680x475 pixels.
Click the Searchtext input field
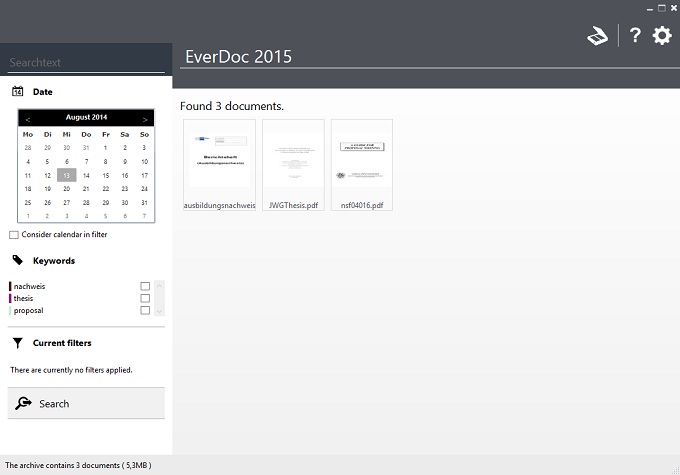point(86,62)
